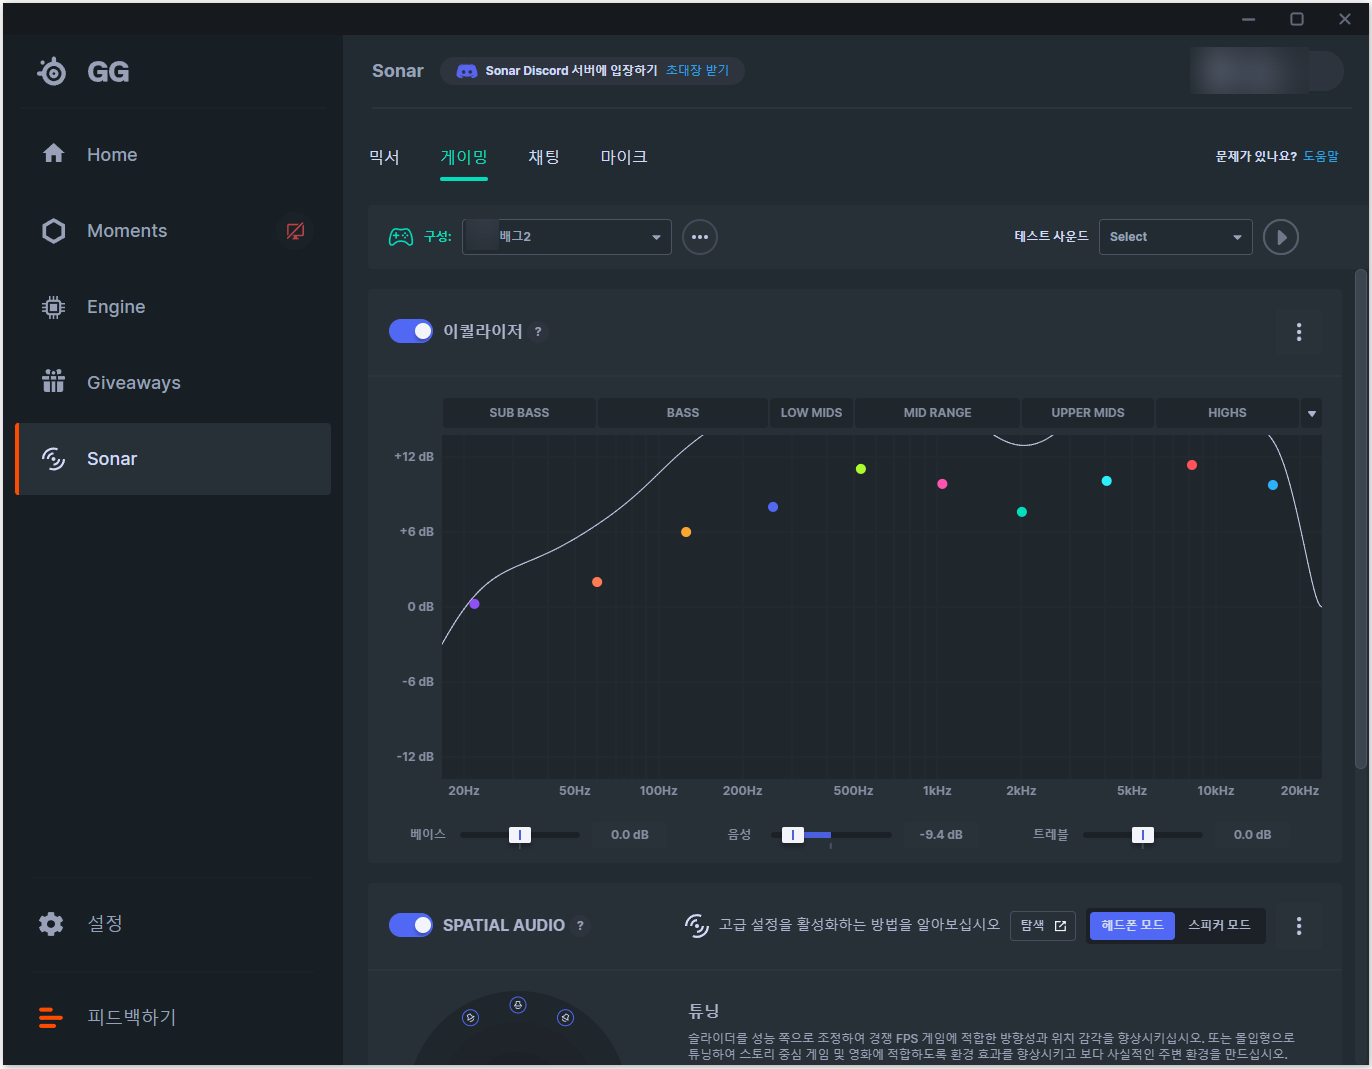Switch to the 믹서 tab
This screenshot has height=1069, width=1372.
(384, 157)
